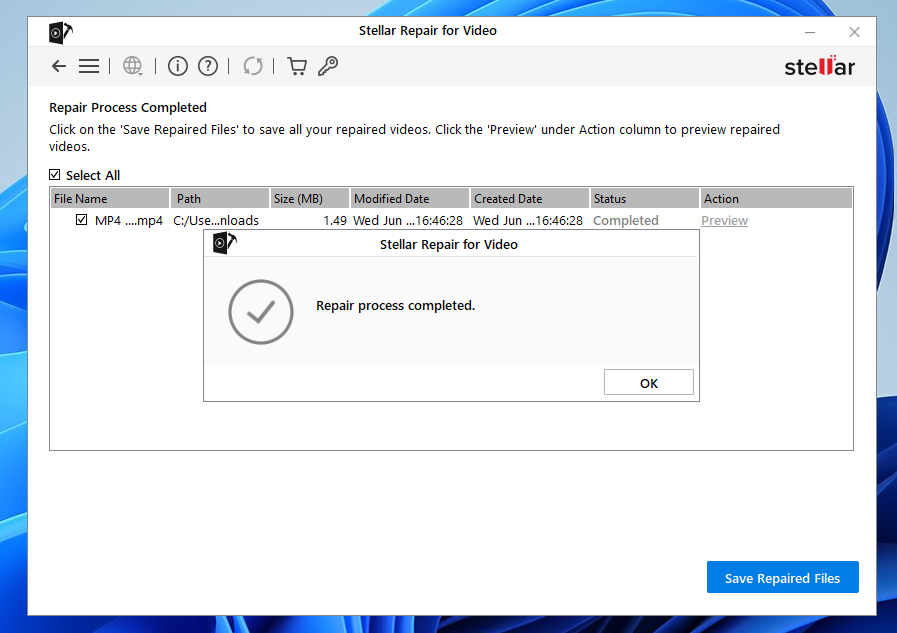Uncheck the MP4 file row checkbox
897x633 pixels.
[81, 220]
